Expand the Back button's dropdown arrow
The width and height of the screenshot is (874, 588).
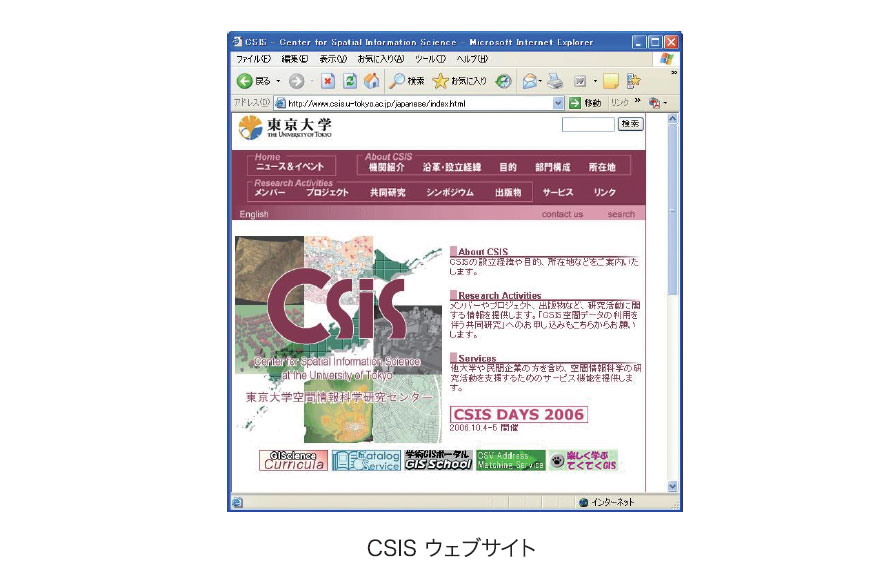pos(277,80)
